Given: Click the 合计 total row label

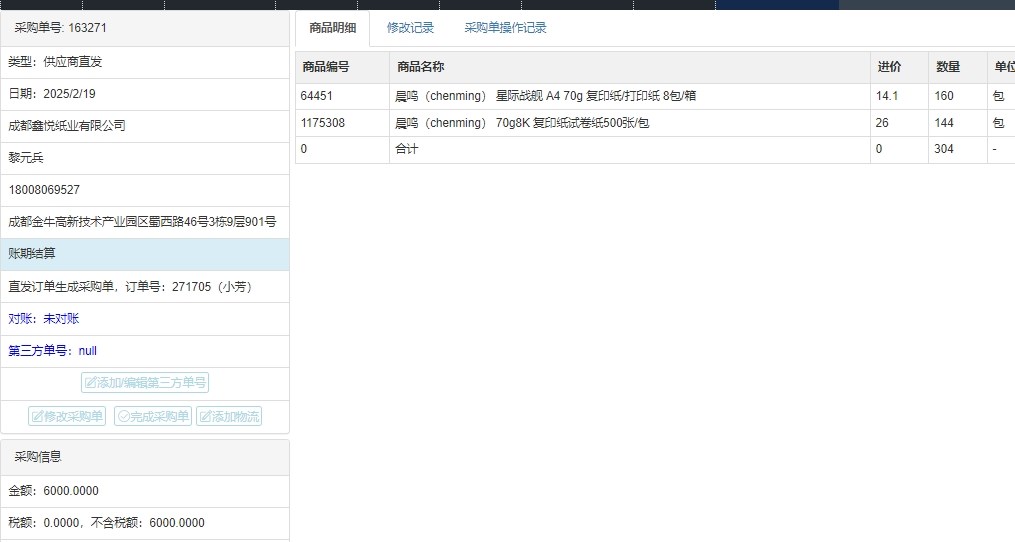Looking at the screenshot, I should 407,149.
